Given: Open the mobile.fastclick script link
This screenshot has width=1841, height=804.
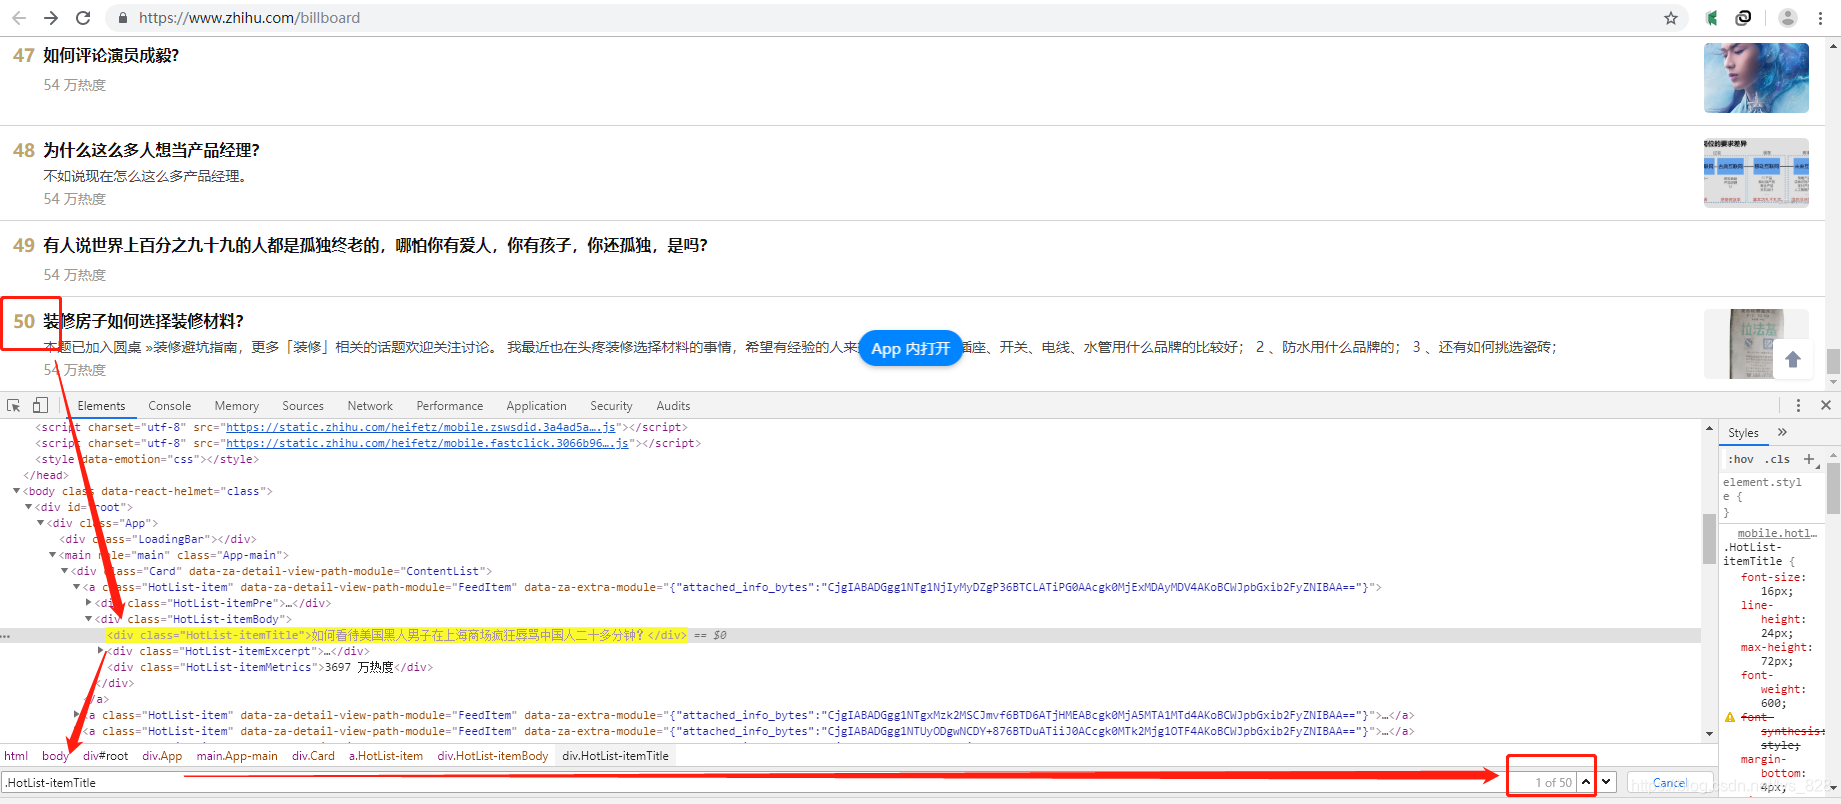Looking at the screenshot, I should 427,443.
